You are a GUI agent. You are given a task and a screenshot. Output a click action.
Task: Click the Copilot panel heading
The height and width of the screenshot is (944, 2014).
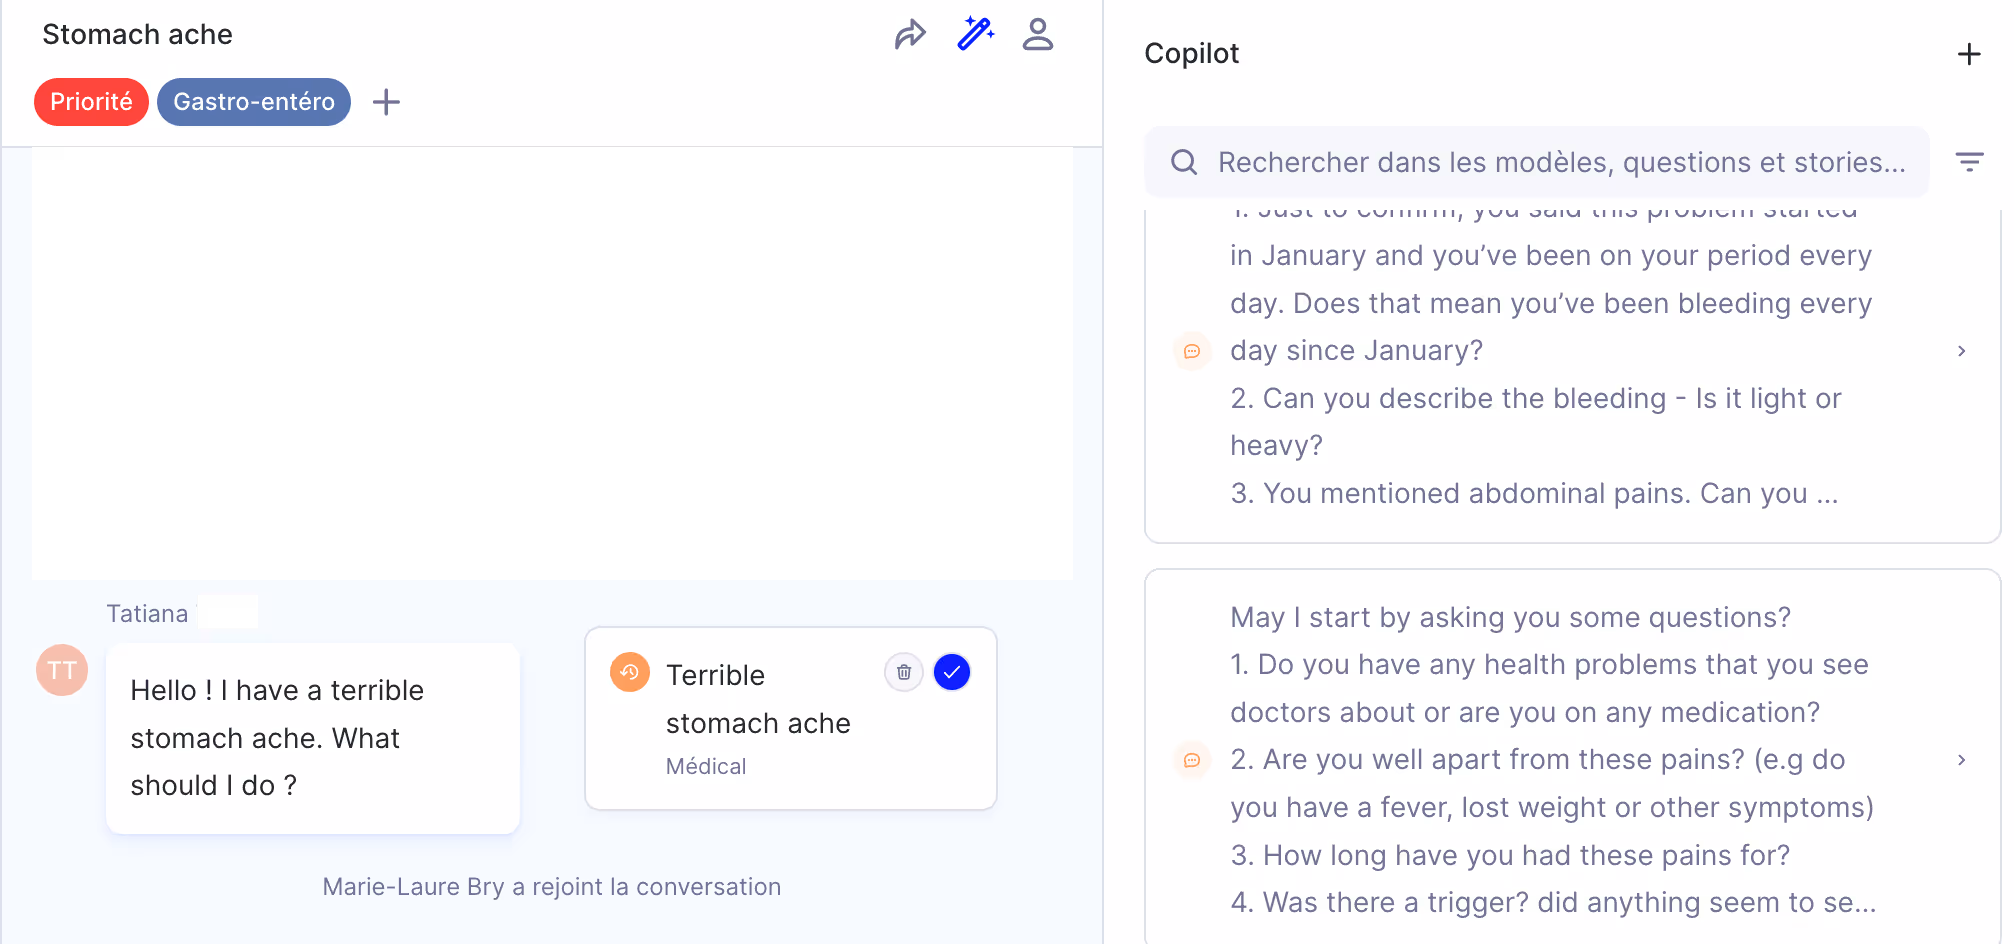tap(1191, 53)
